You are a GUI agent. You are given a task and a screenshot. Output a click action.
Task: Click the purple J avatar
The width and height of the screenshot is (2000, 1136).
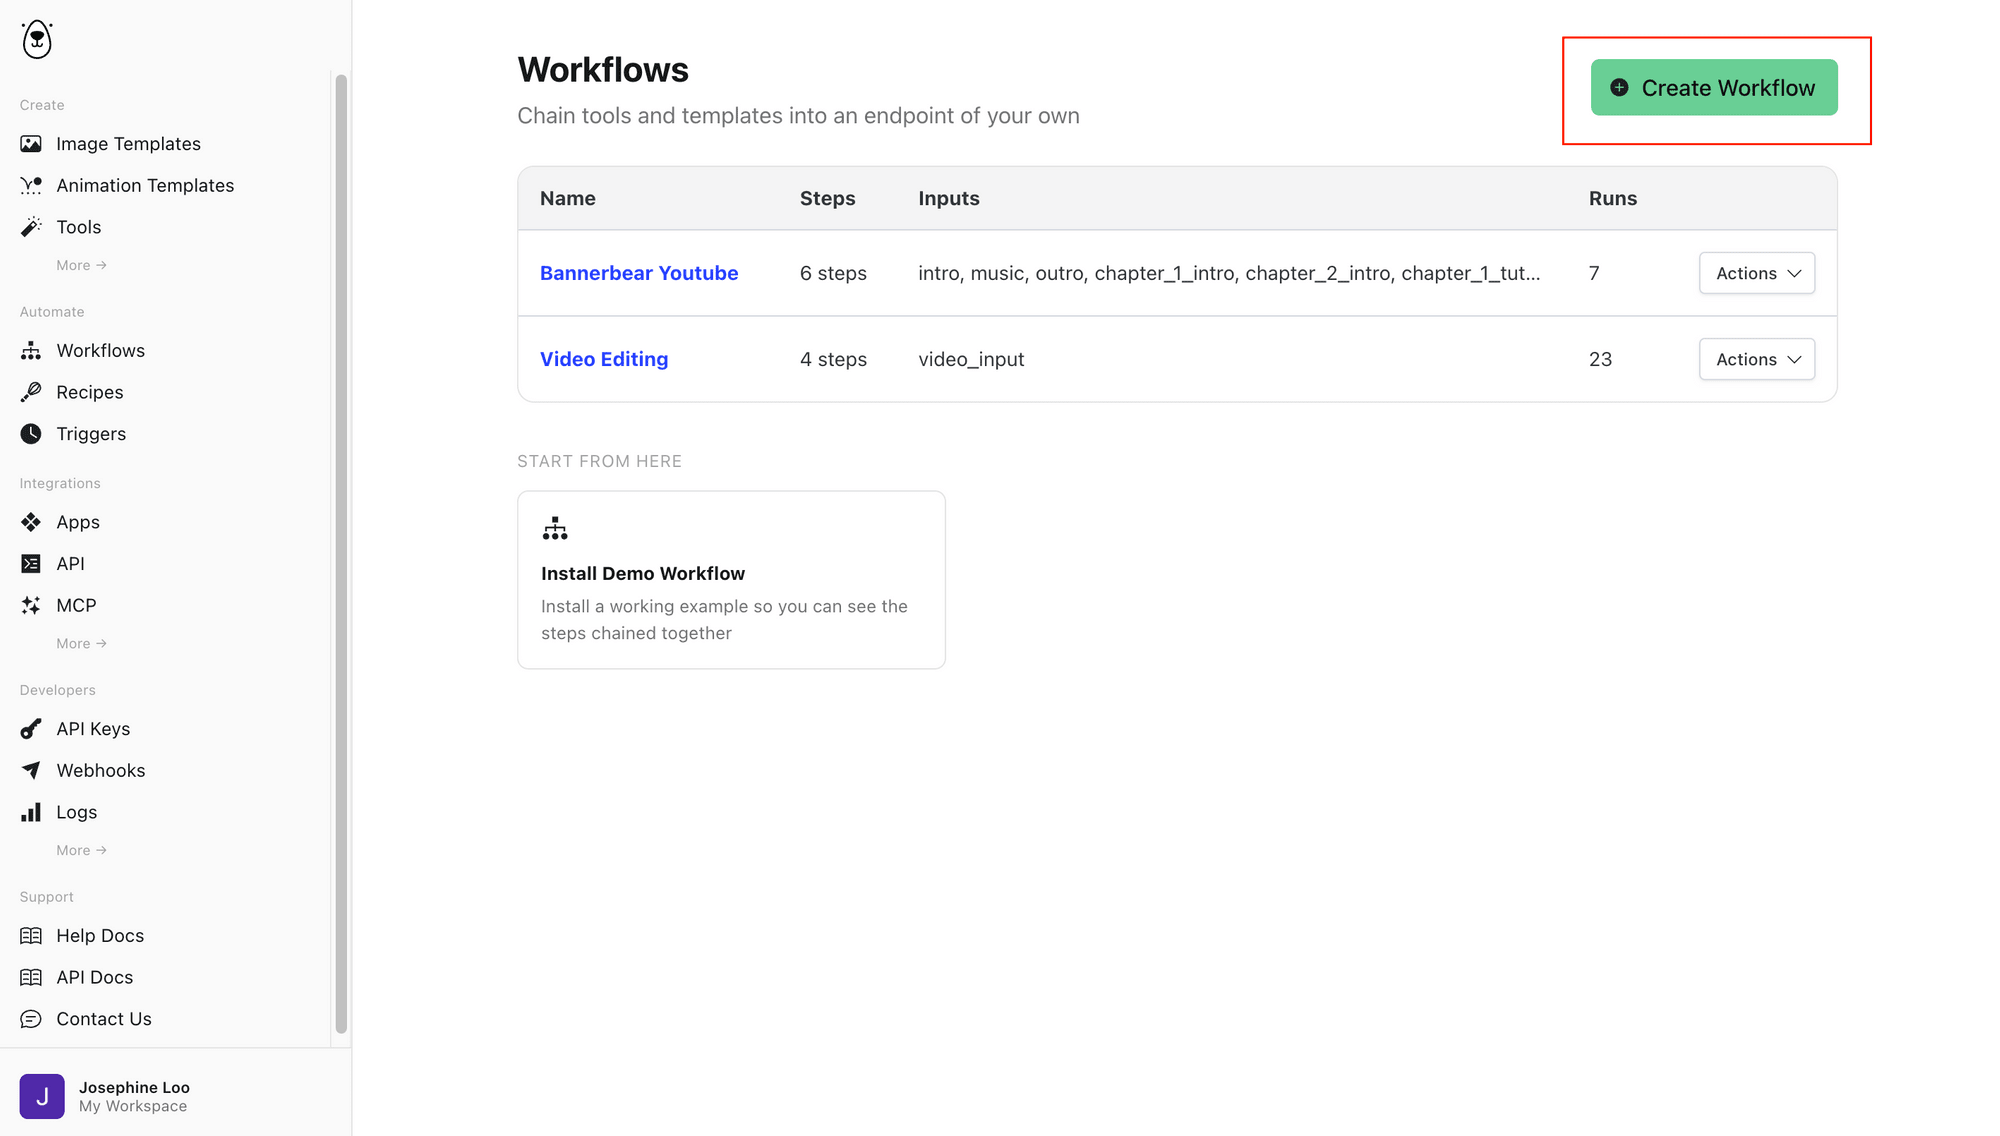point(42,1096)
